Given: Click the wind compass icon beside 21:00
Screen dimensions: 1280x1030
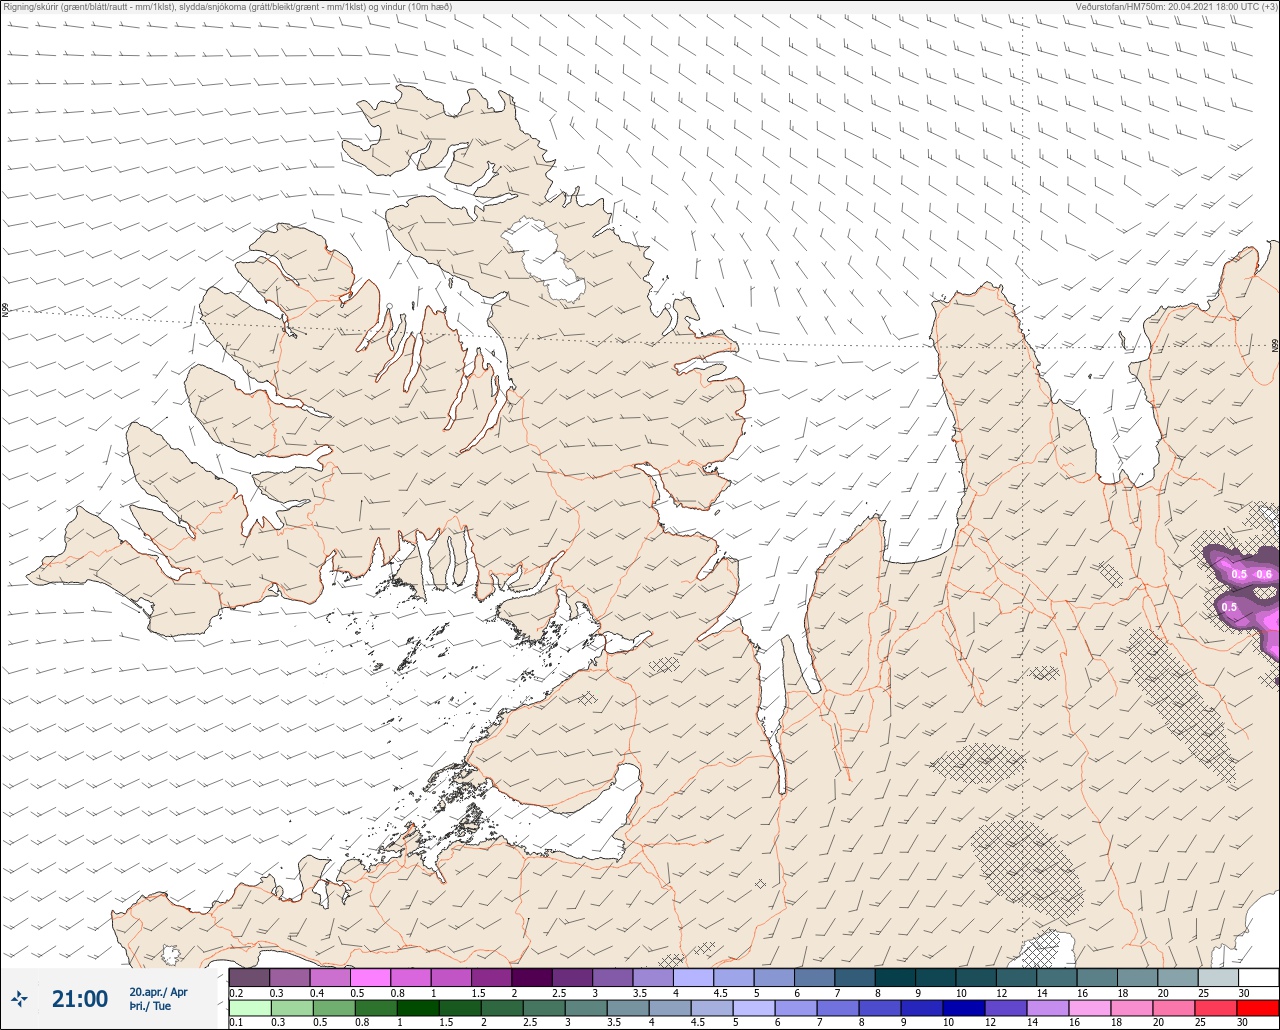Looking at the screenshot, I should pos(20,999).
